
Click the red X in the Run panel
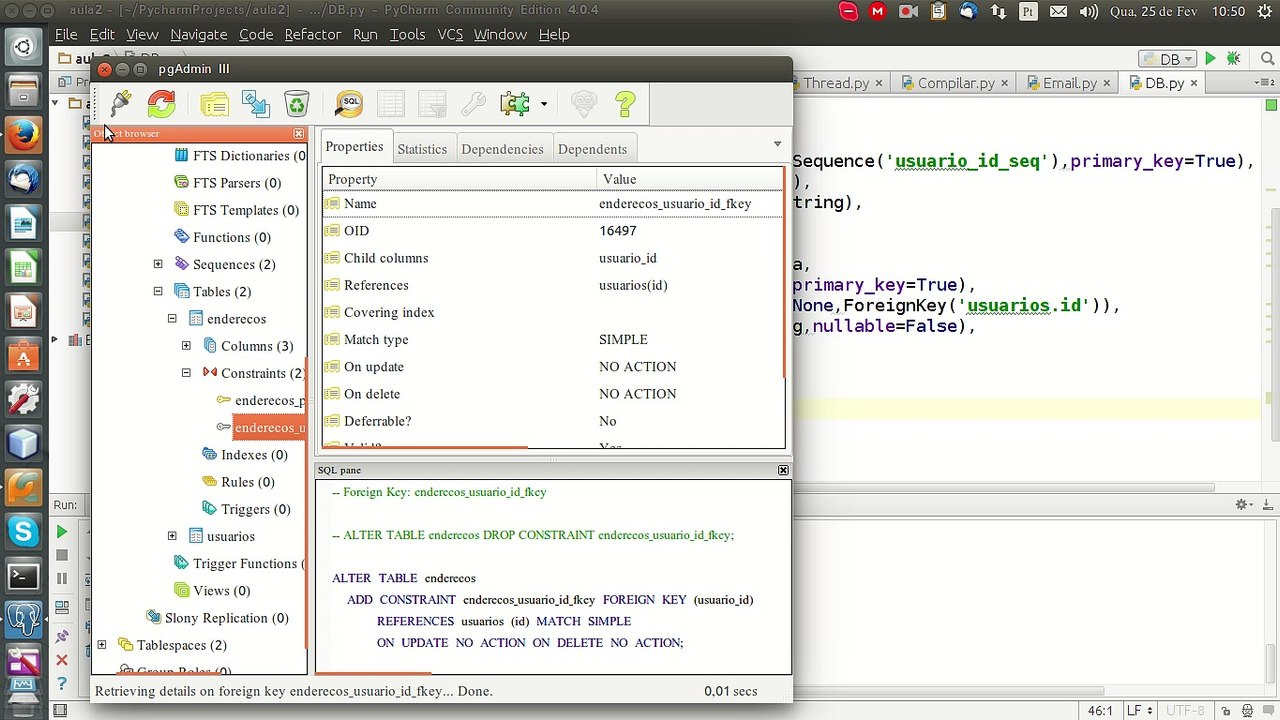[62, 660]
